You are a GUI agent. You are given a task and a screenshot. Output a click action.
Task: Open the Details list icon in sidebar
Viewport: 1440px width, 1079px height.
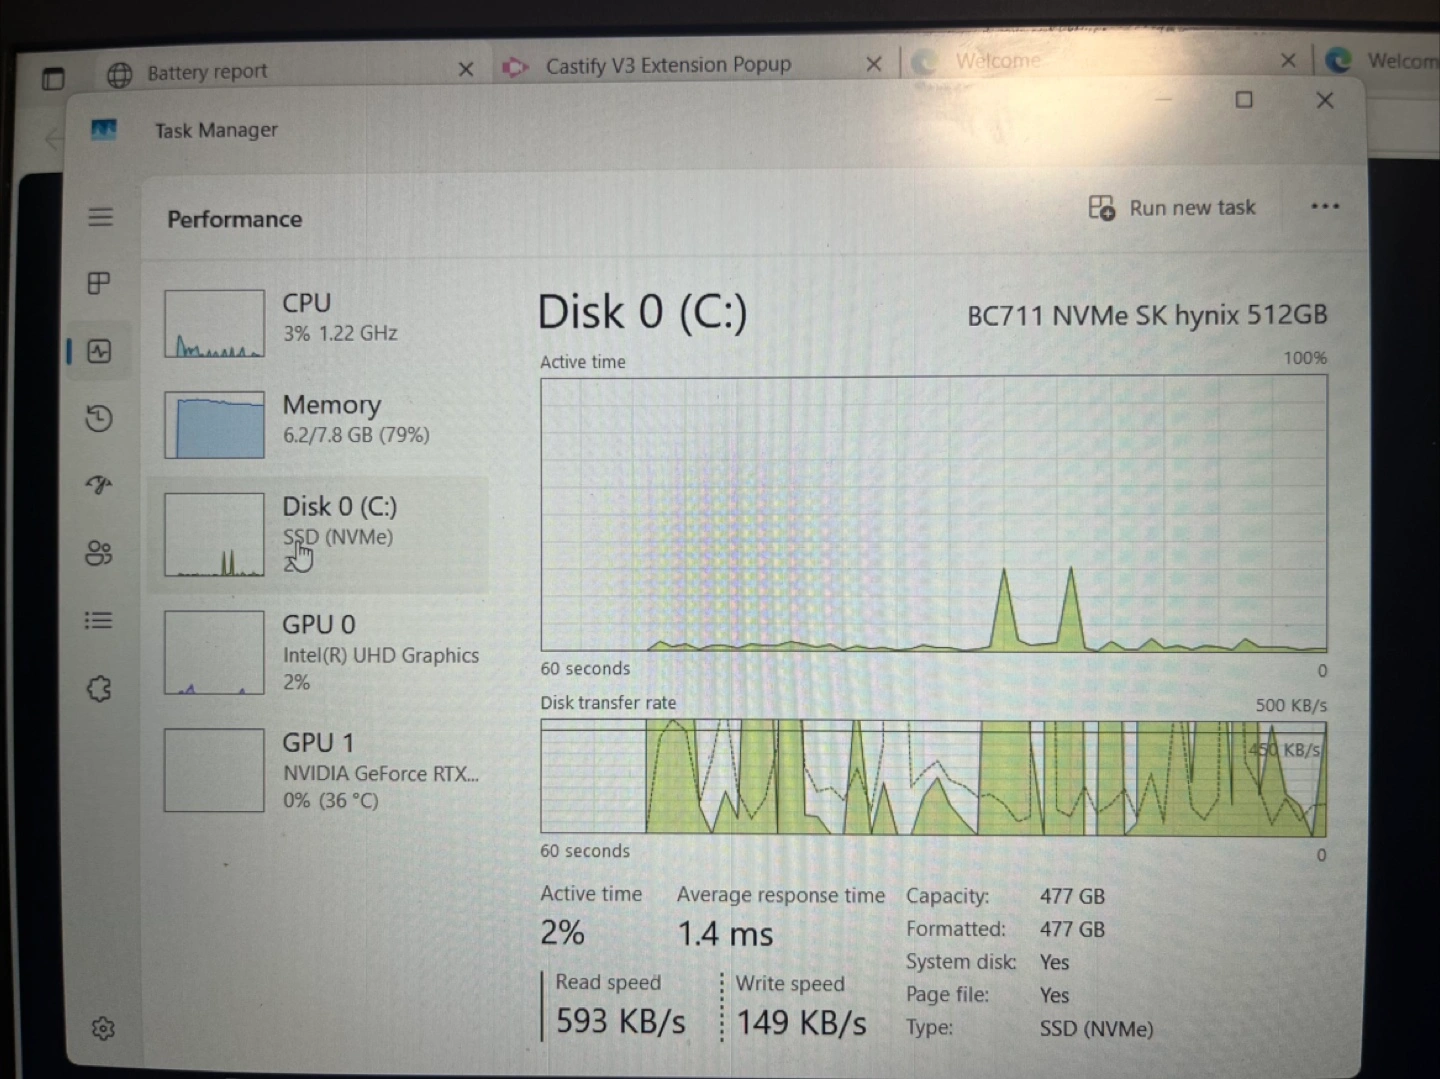99,620
